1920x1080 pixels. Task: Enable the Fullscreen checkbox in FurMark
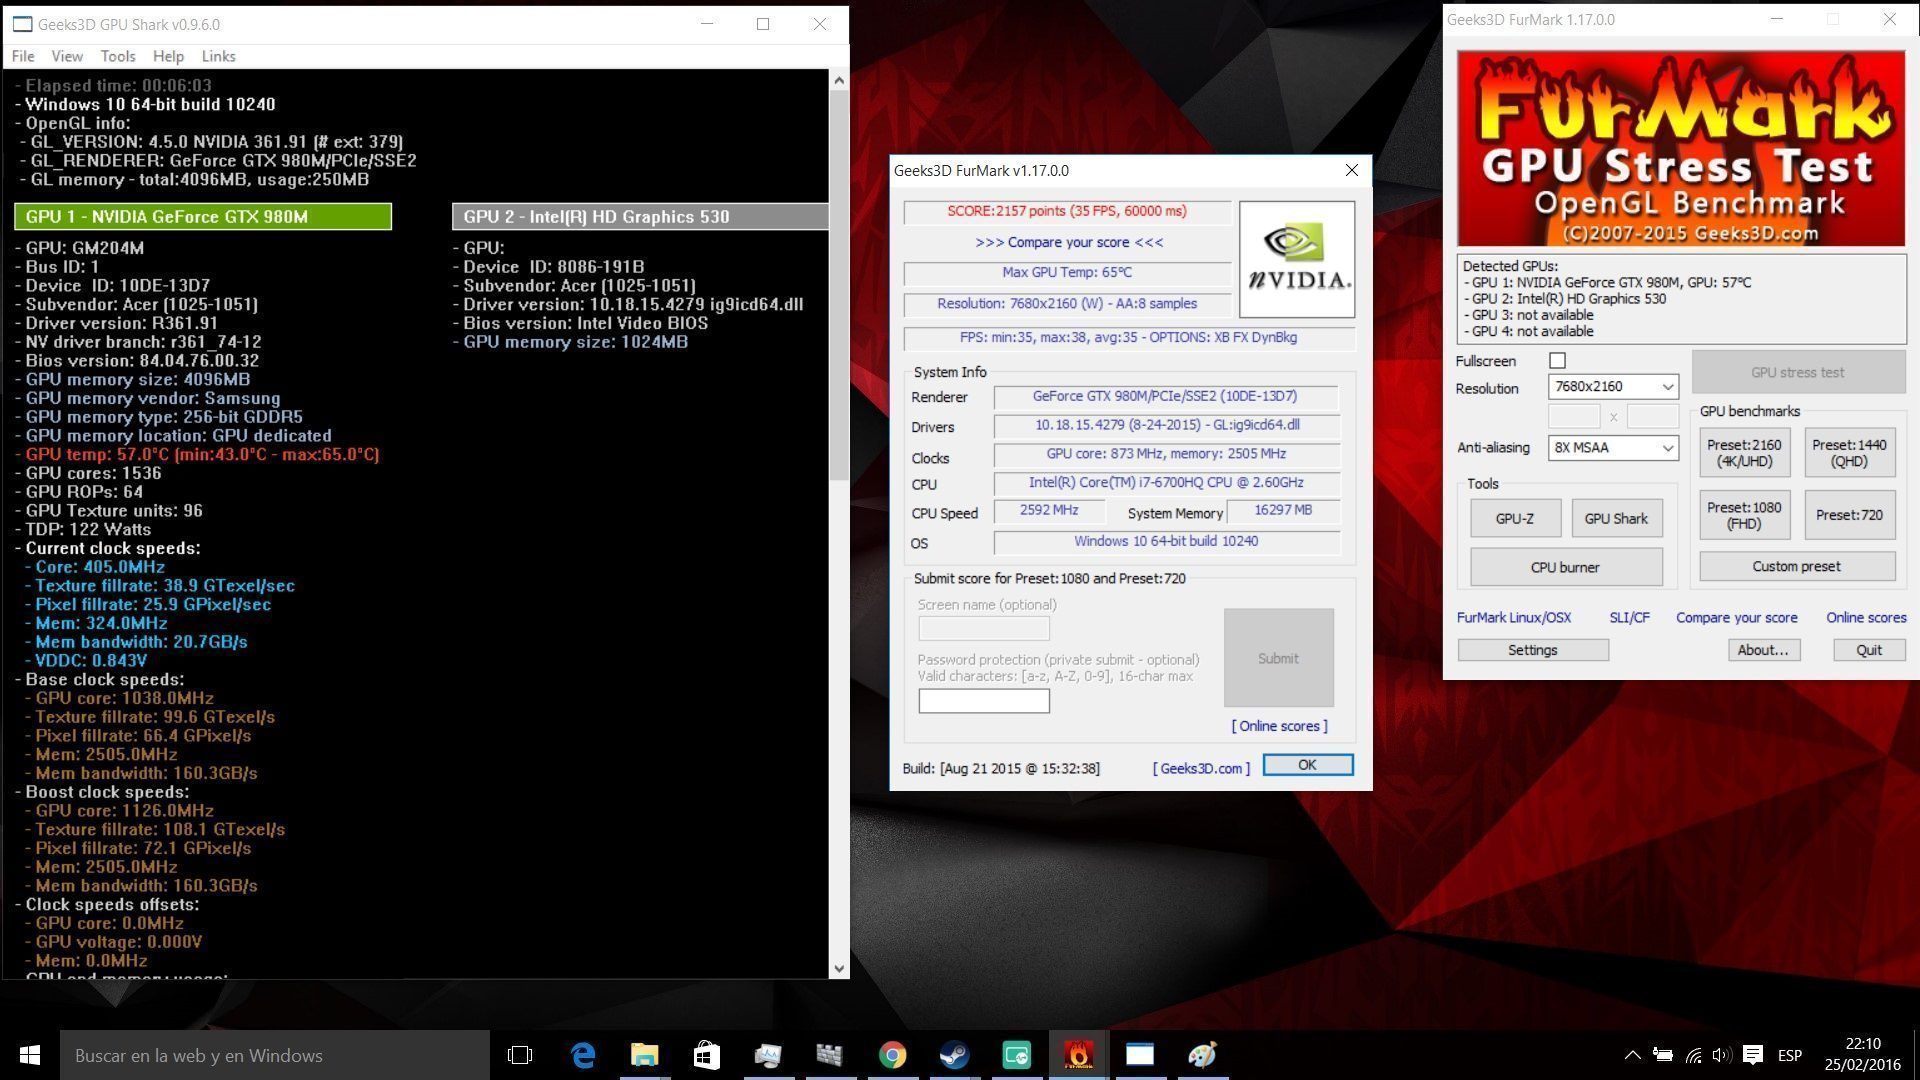(1557, 361)
